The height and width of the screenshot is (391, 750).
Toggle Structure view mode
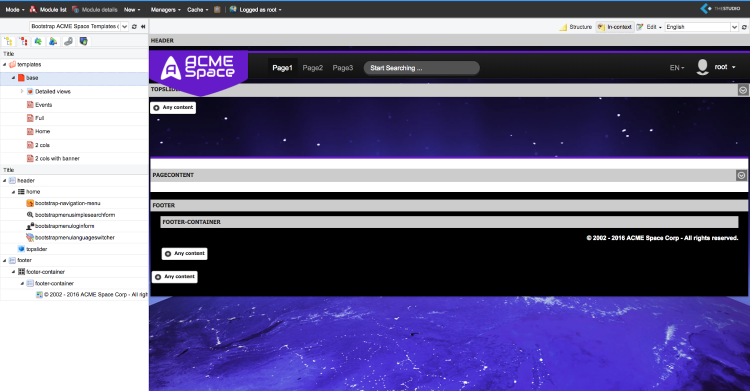point(576,27)
